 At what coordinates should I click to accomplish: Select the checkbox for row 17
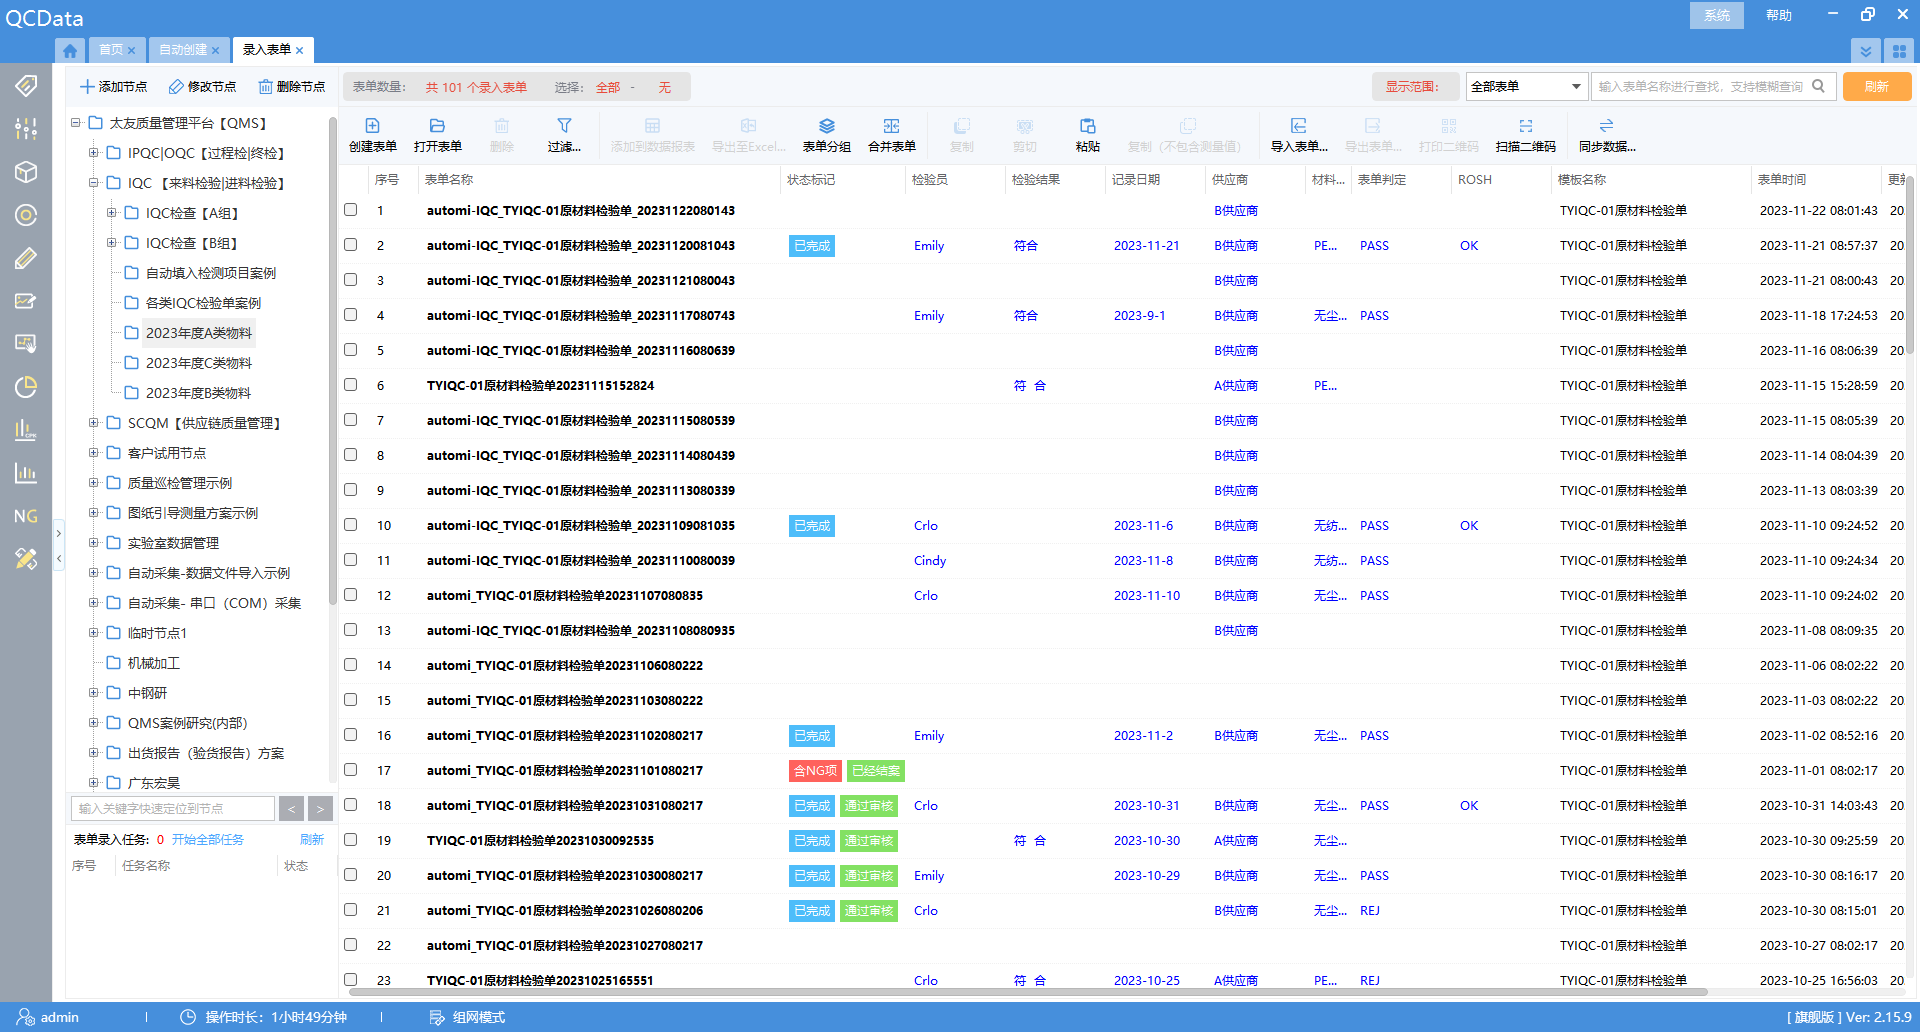(351, 770)
